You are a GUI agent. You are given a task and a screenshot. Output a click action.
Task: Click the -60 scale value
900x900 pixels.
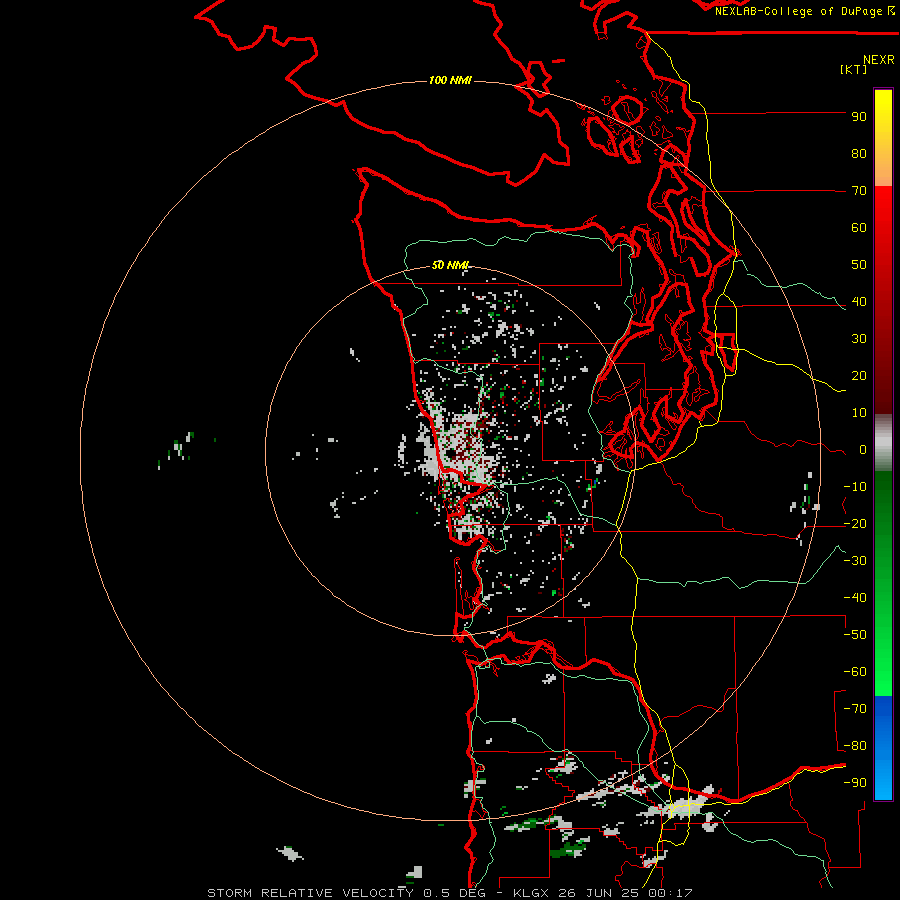855,672
